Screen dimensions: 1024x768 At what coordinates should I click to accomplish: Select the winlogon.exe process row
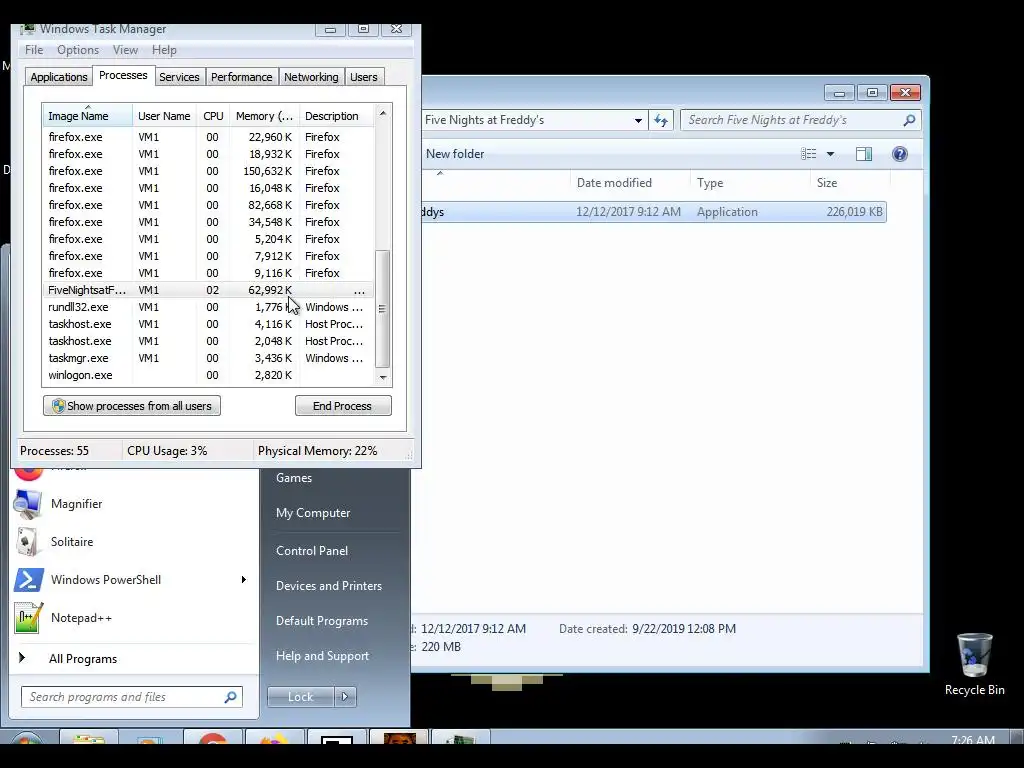click(209, 375)
